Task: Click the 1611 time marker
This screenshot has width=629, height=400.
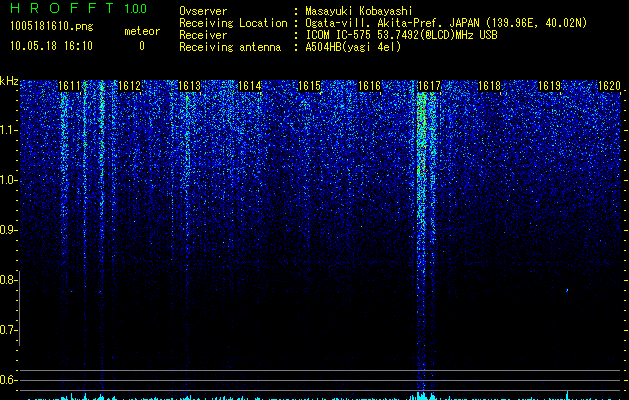Action: coord(69,86)
